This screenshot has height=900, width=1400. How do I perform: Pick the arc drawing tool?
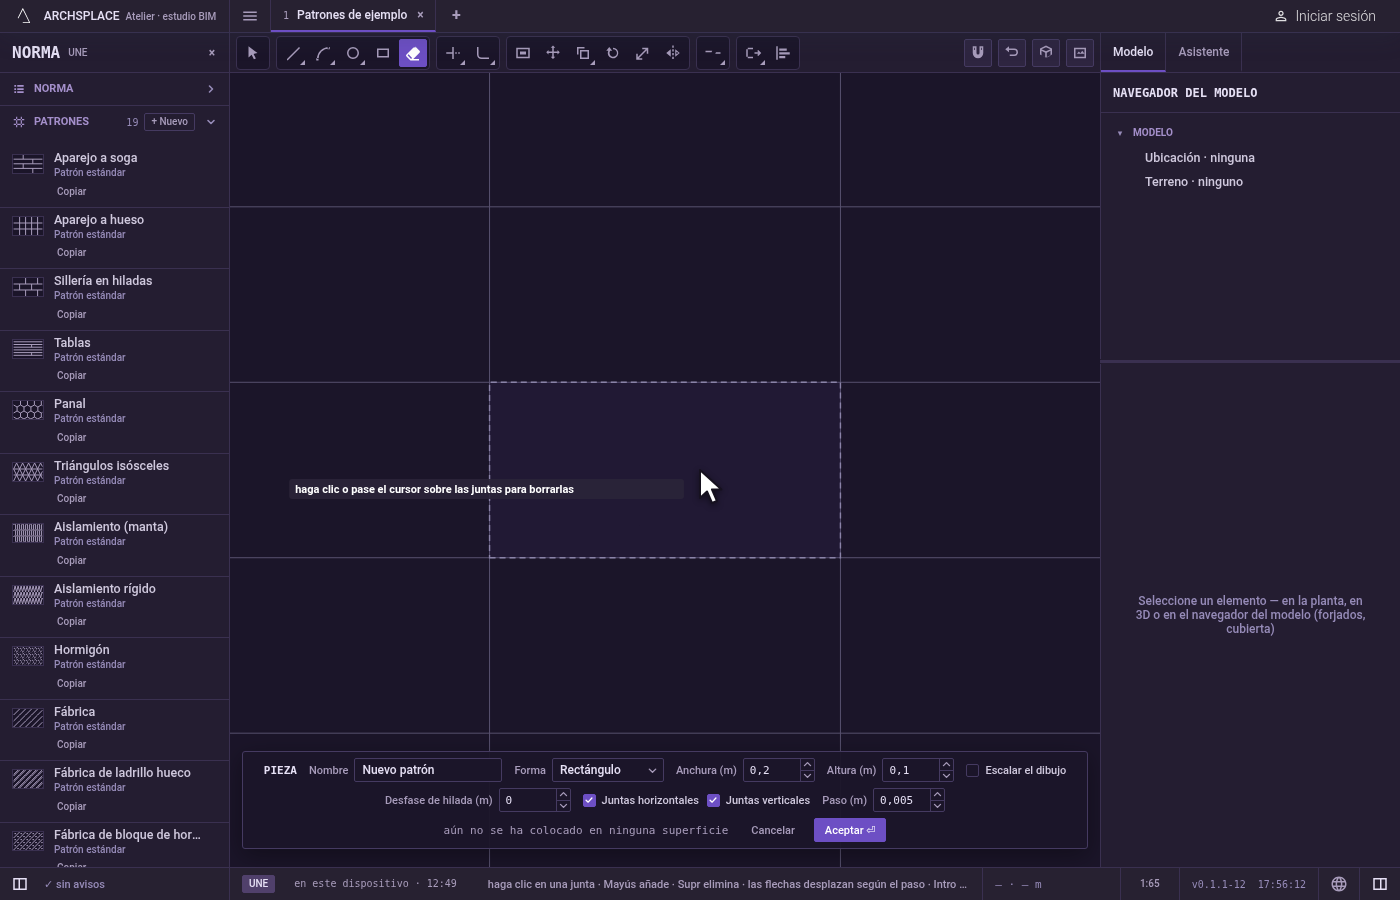pyautogui.click(x=323, y=53)
